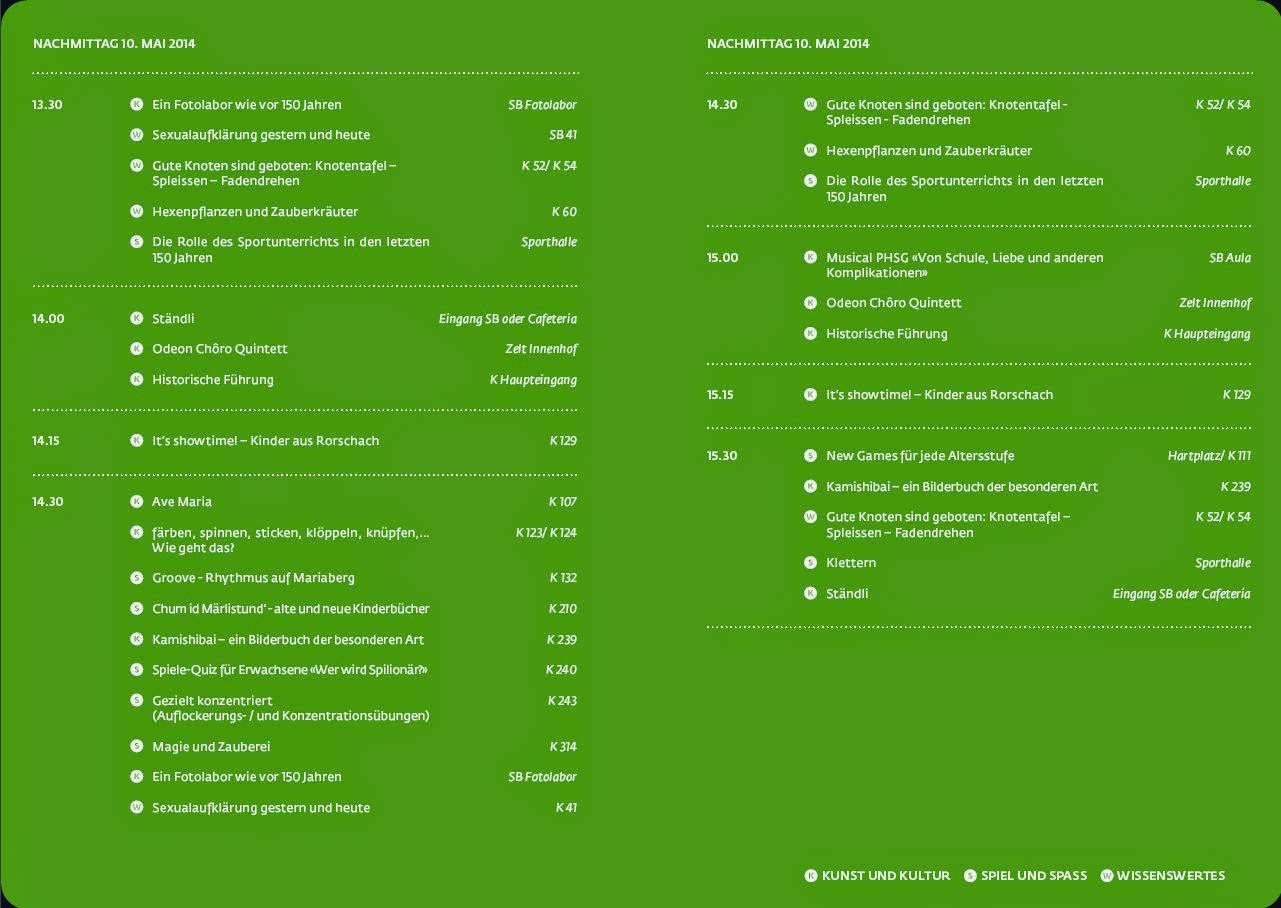This screenshot has width=1281, height=908.
Task: Click the left 'NACHMITTAG 10. MAI 2014' heading
Action: click(114, 44)
